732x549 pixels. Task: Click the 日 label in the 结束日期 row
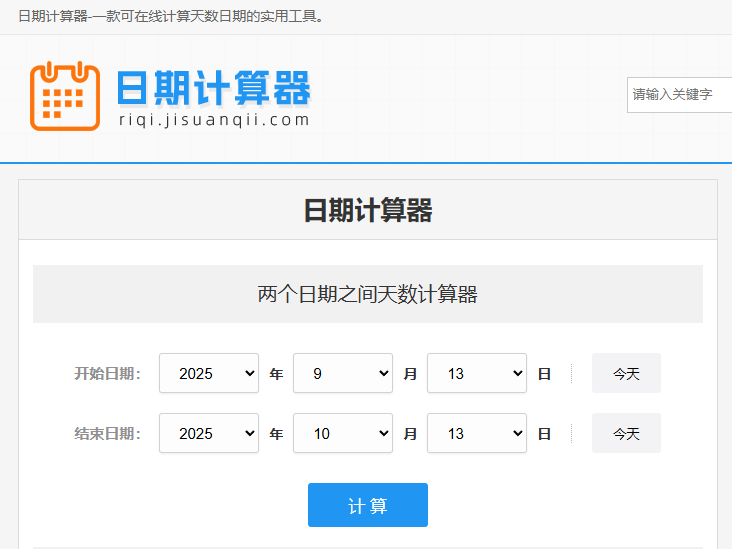[x=544, y=434]
